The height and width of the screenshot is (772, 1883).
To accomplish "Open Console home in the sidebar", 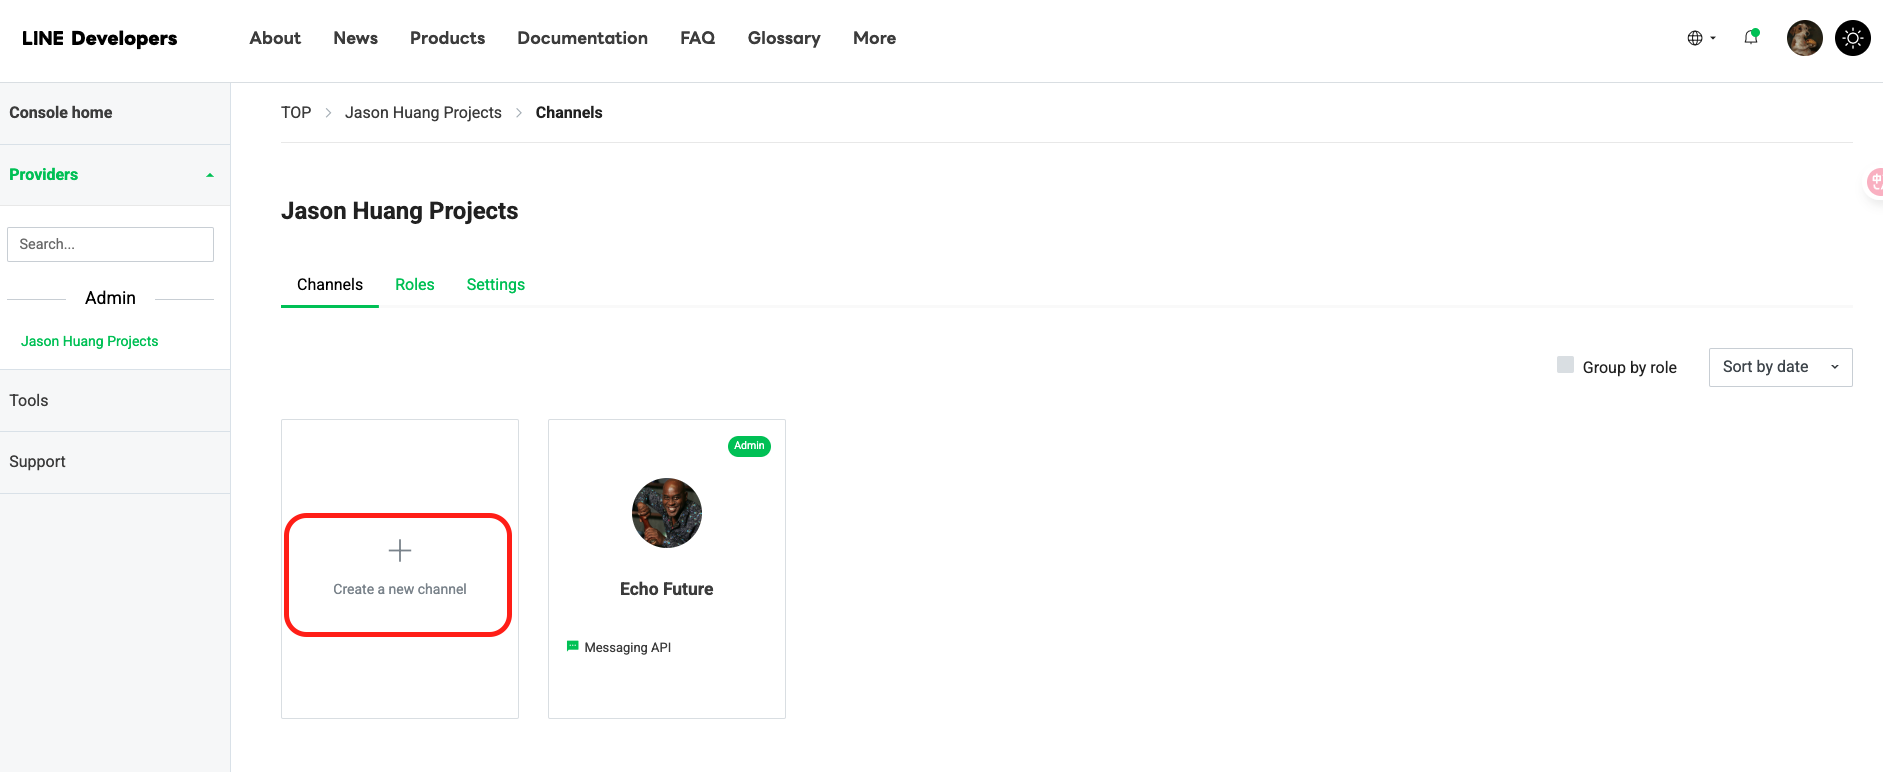I will (61, 113).
